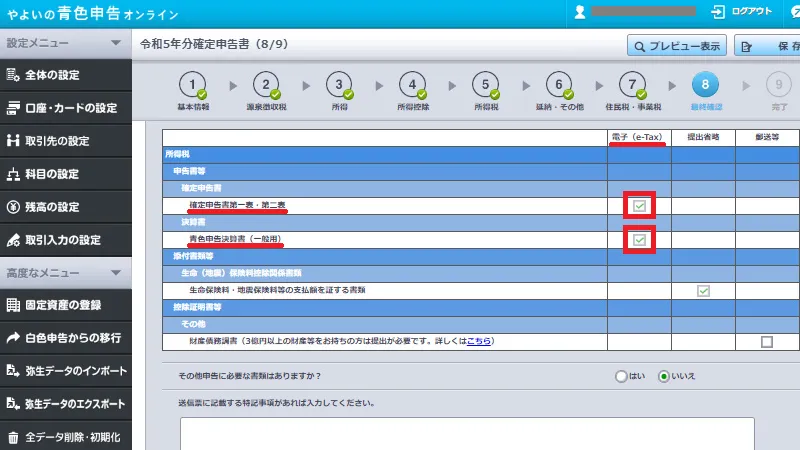The image size is (800, 450).
Task: Click the save document icon beside 保存
Action: coord(746,47)
